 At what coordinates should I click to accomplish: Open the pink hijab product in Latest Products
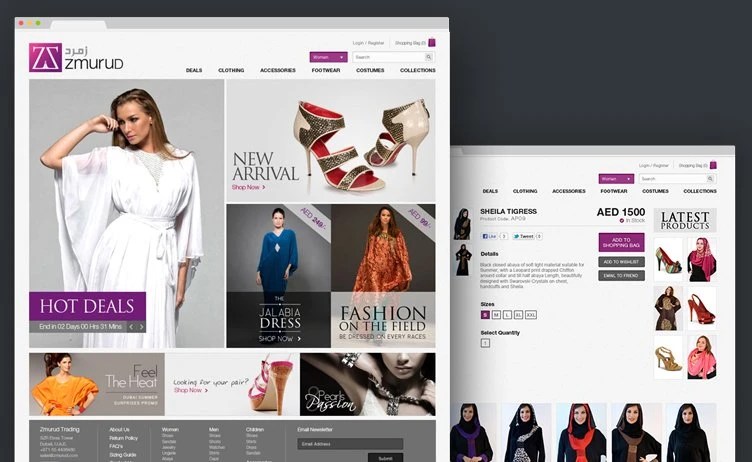[702, 260]
